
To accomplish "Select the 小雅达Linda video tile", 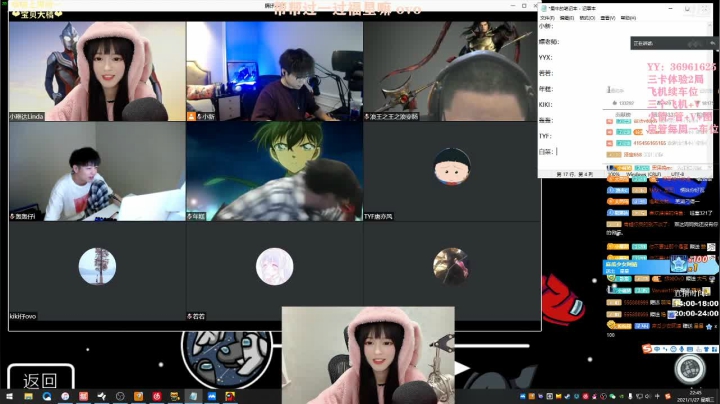I will pos(97,71).
